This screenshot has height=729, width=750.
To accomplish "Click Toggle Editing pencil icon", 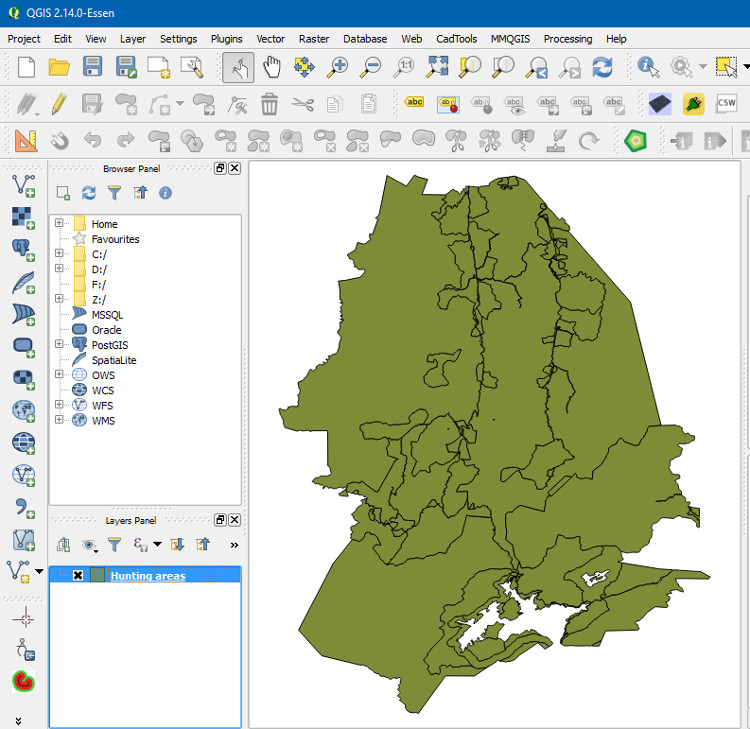I will (x=59, y=104).
